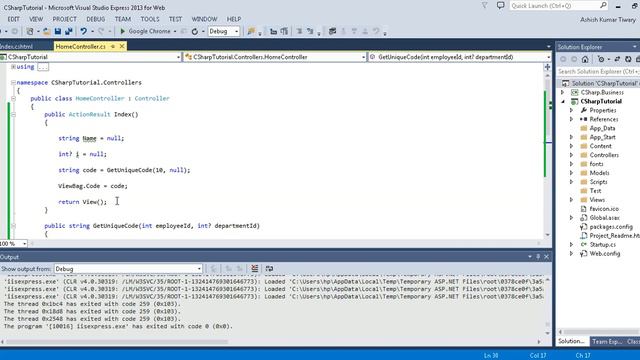Click the Find in Files icon
The height and width of the screenshot is (360, 640).
(x=251, y=31)
